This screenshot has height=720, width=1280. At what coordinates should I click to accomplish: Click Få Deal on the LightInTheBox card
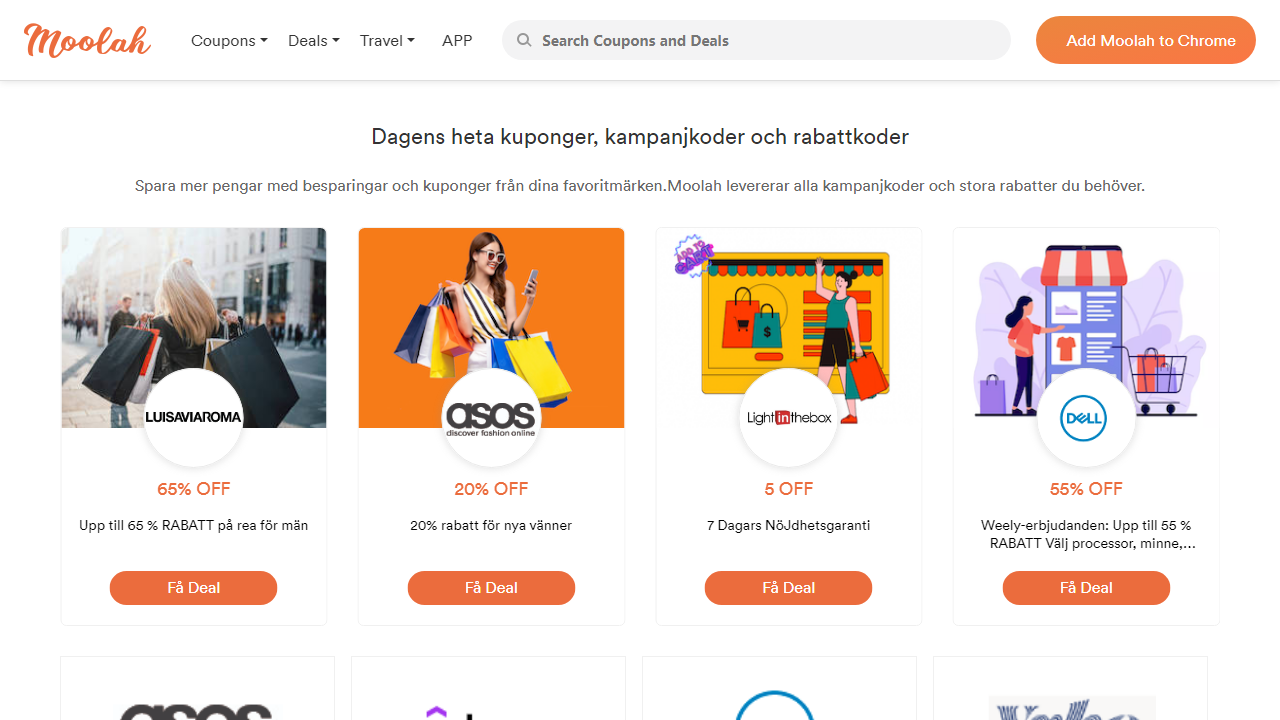click(x=788, y=588)
